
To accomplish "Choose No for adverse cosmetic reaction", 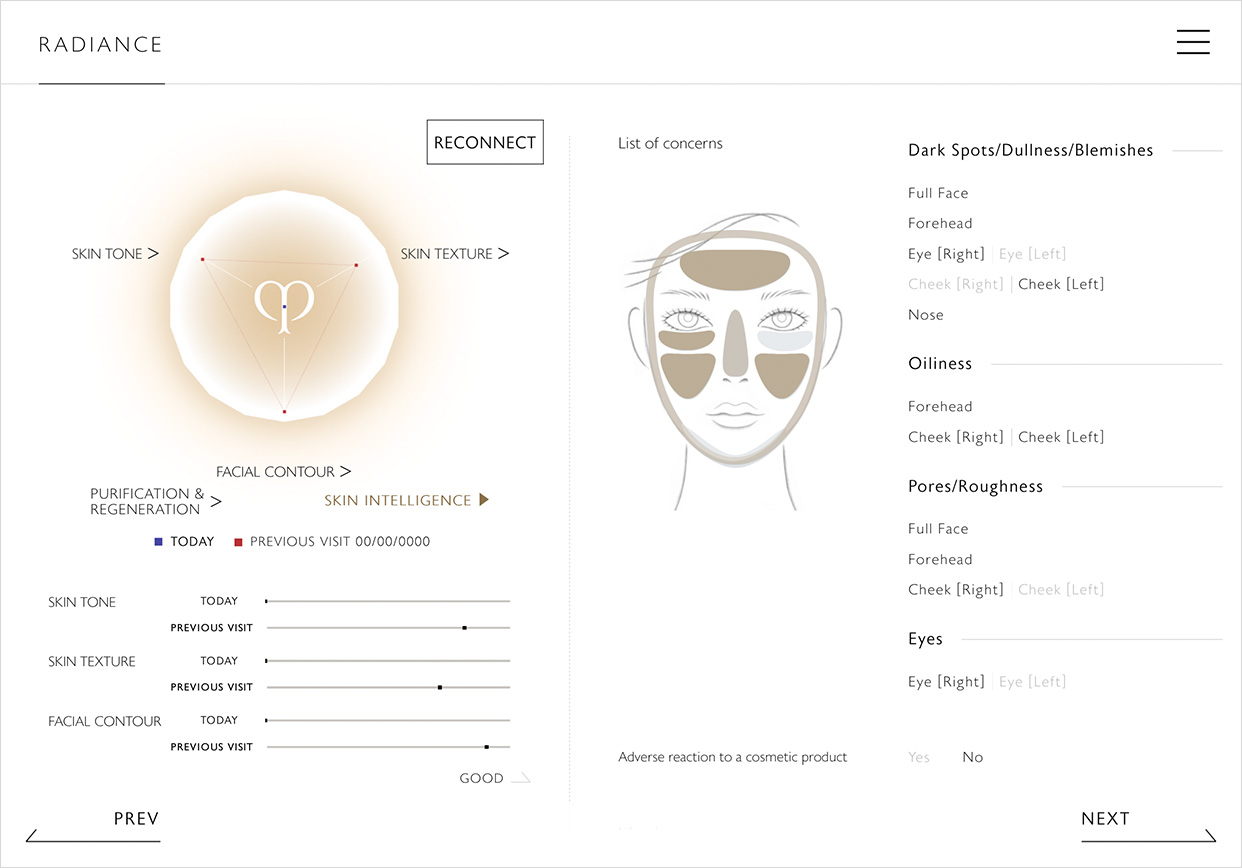I will [973, 757].
